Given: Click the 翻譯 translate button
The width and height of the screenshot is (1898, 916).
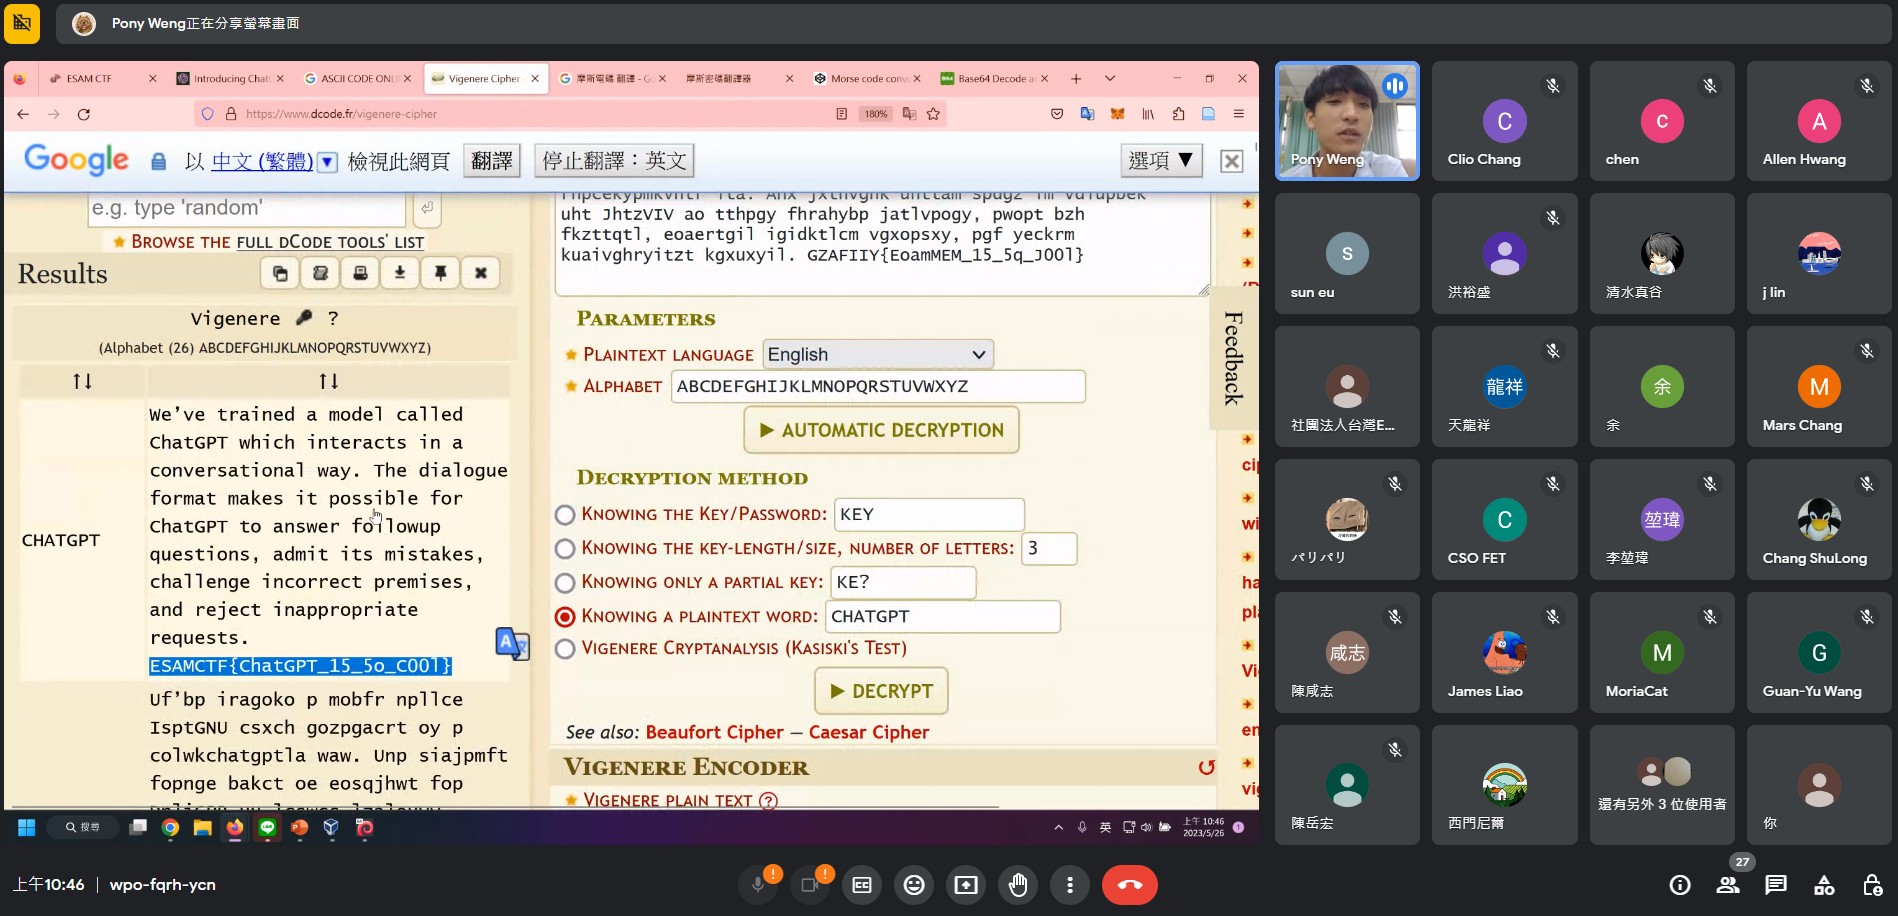Looking at the screenshot, I should (x=492, y=161).
